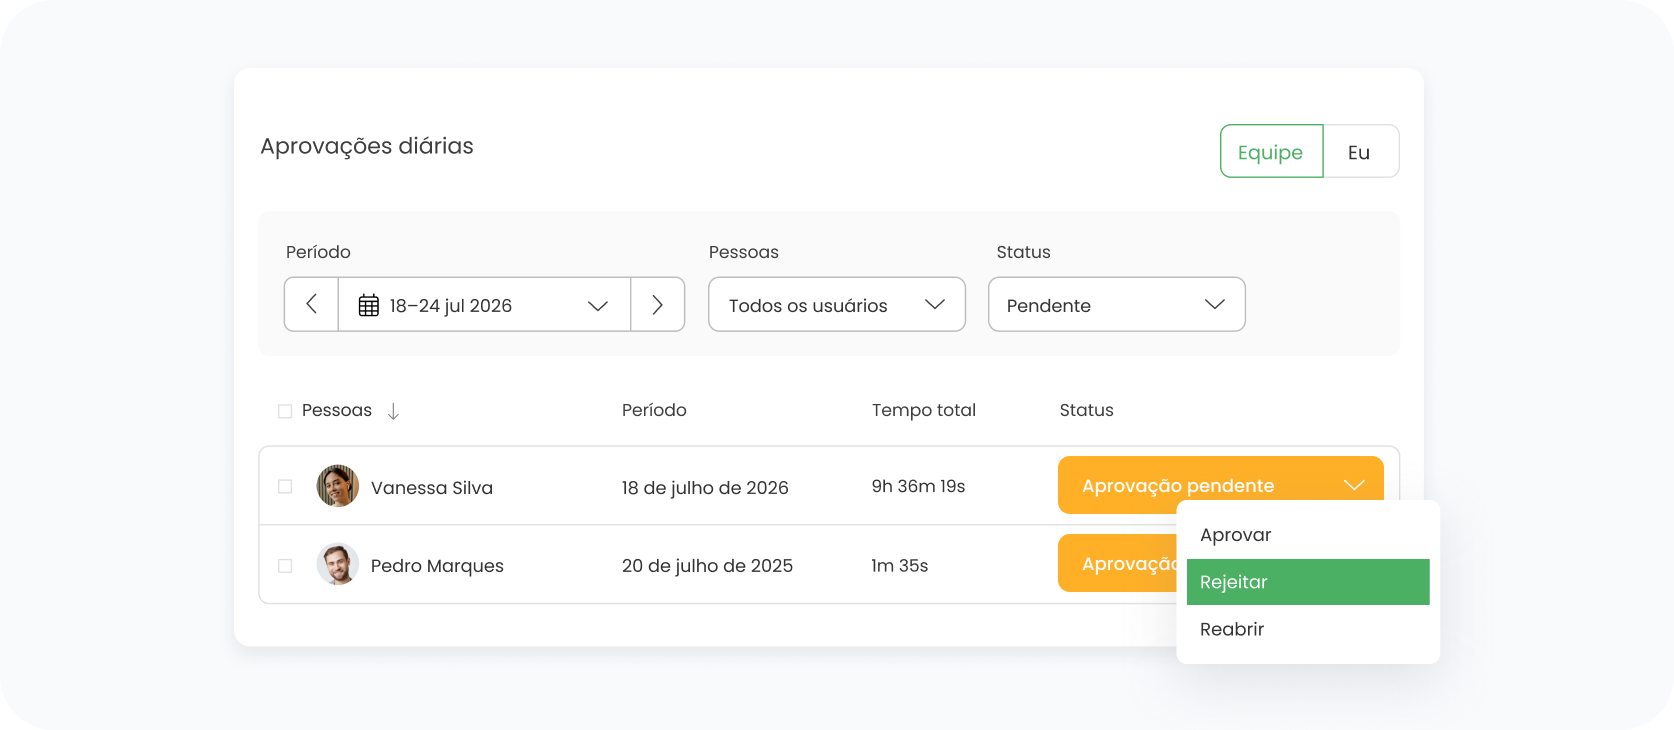Click Pedro Marques's avatar photo
Viewport: 1674px width, 730px height.
(338, 564)
